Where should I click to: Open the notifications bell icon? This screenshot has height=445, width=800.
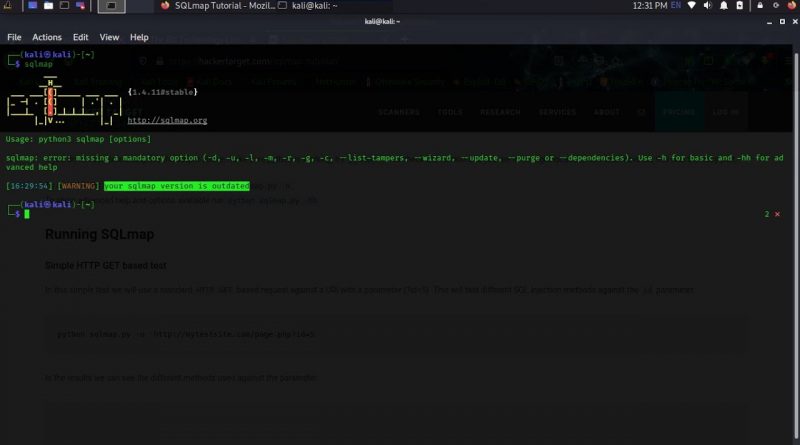[723, 6]
